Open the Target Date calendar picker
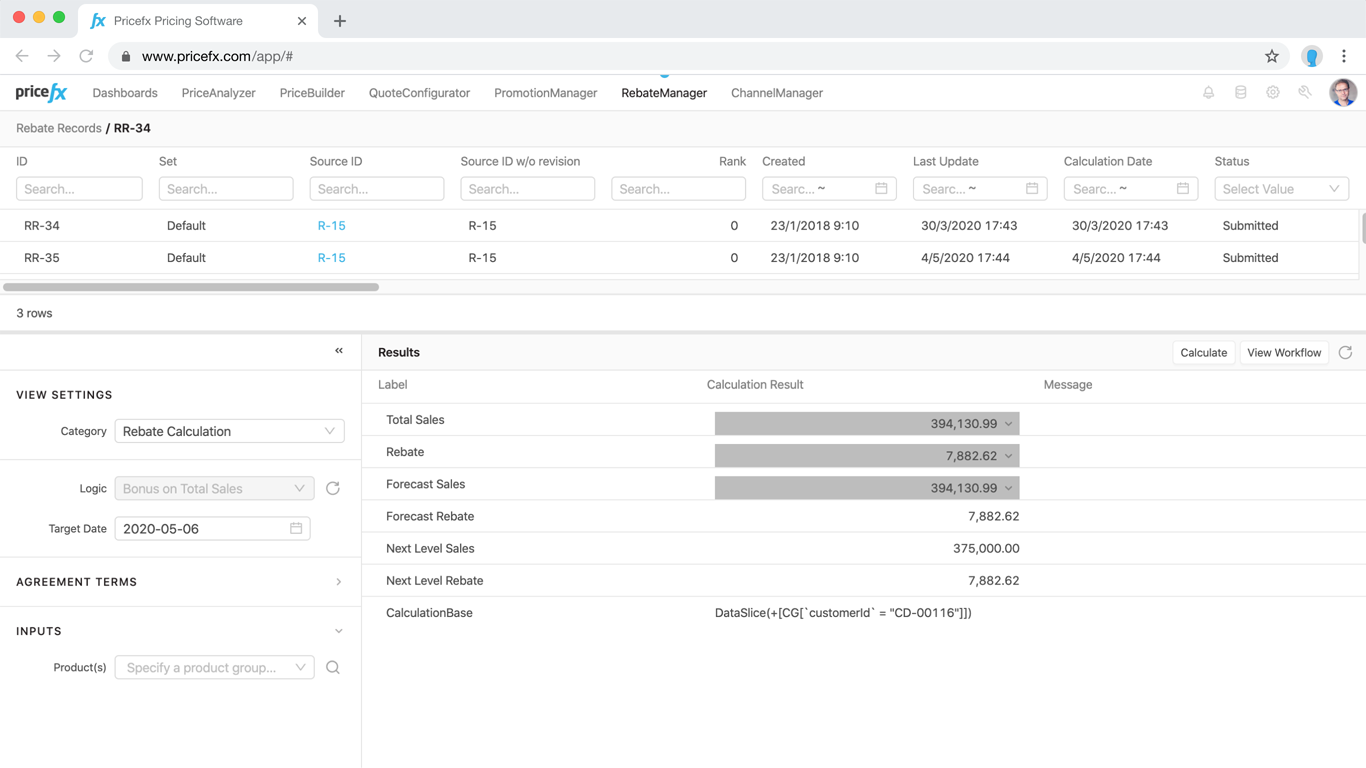The image size is (1366, 768). [296, 529]
